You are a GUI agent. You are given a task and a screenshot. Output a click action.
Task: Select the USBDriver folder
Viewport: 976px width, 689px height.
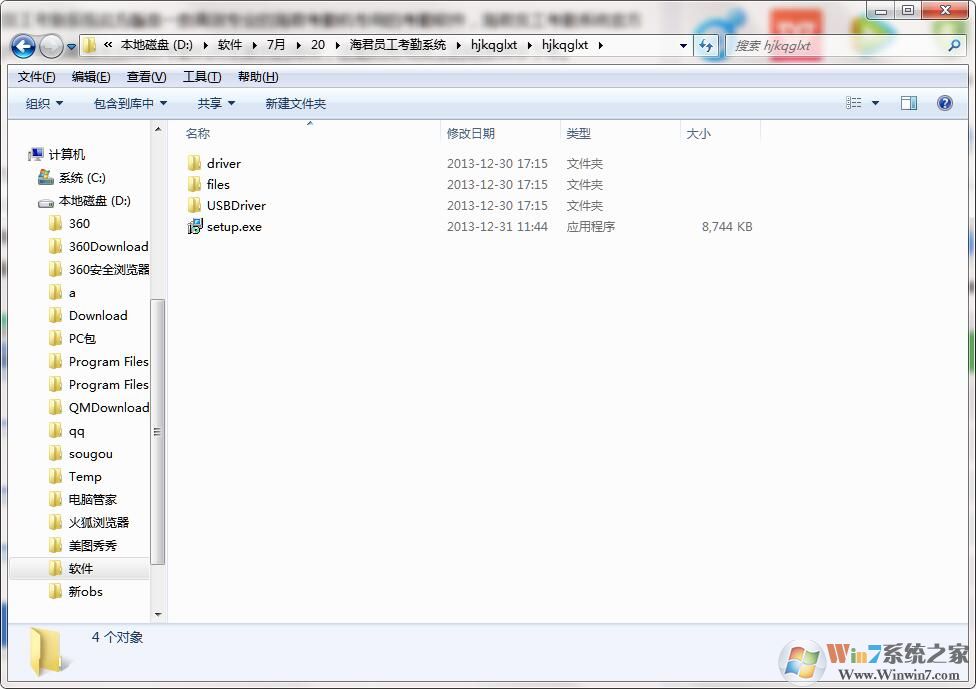236,205
